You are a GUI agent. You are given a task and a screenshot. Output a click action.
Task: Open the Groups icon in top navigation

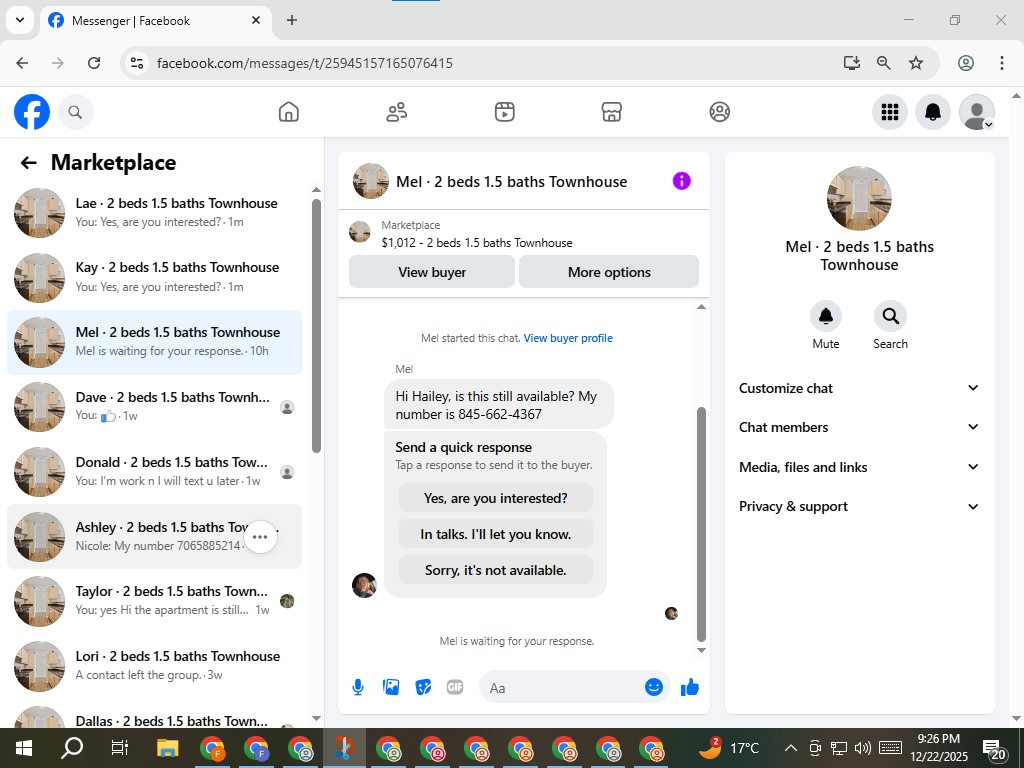click(719, 112)
